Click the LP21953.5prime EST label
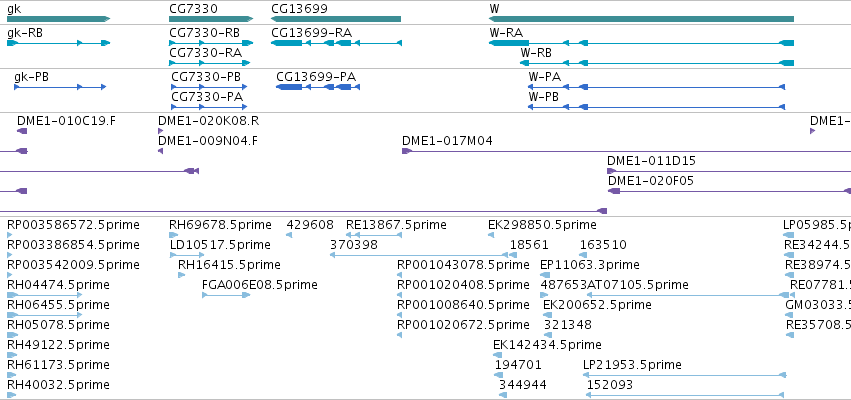 point(632,365)
